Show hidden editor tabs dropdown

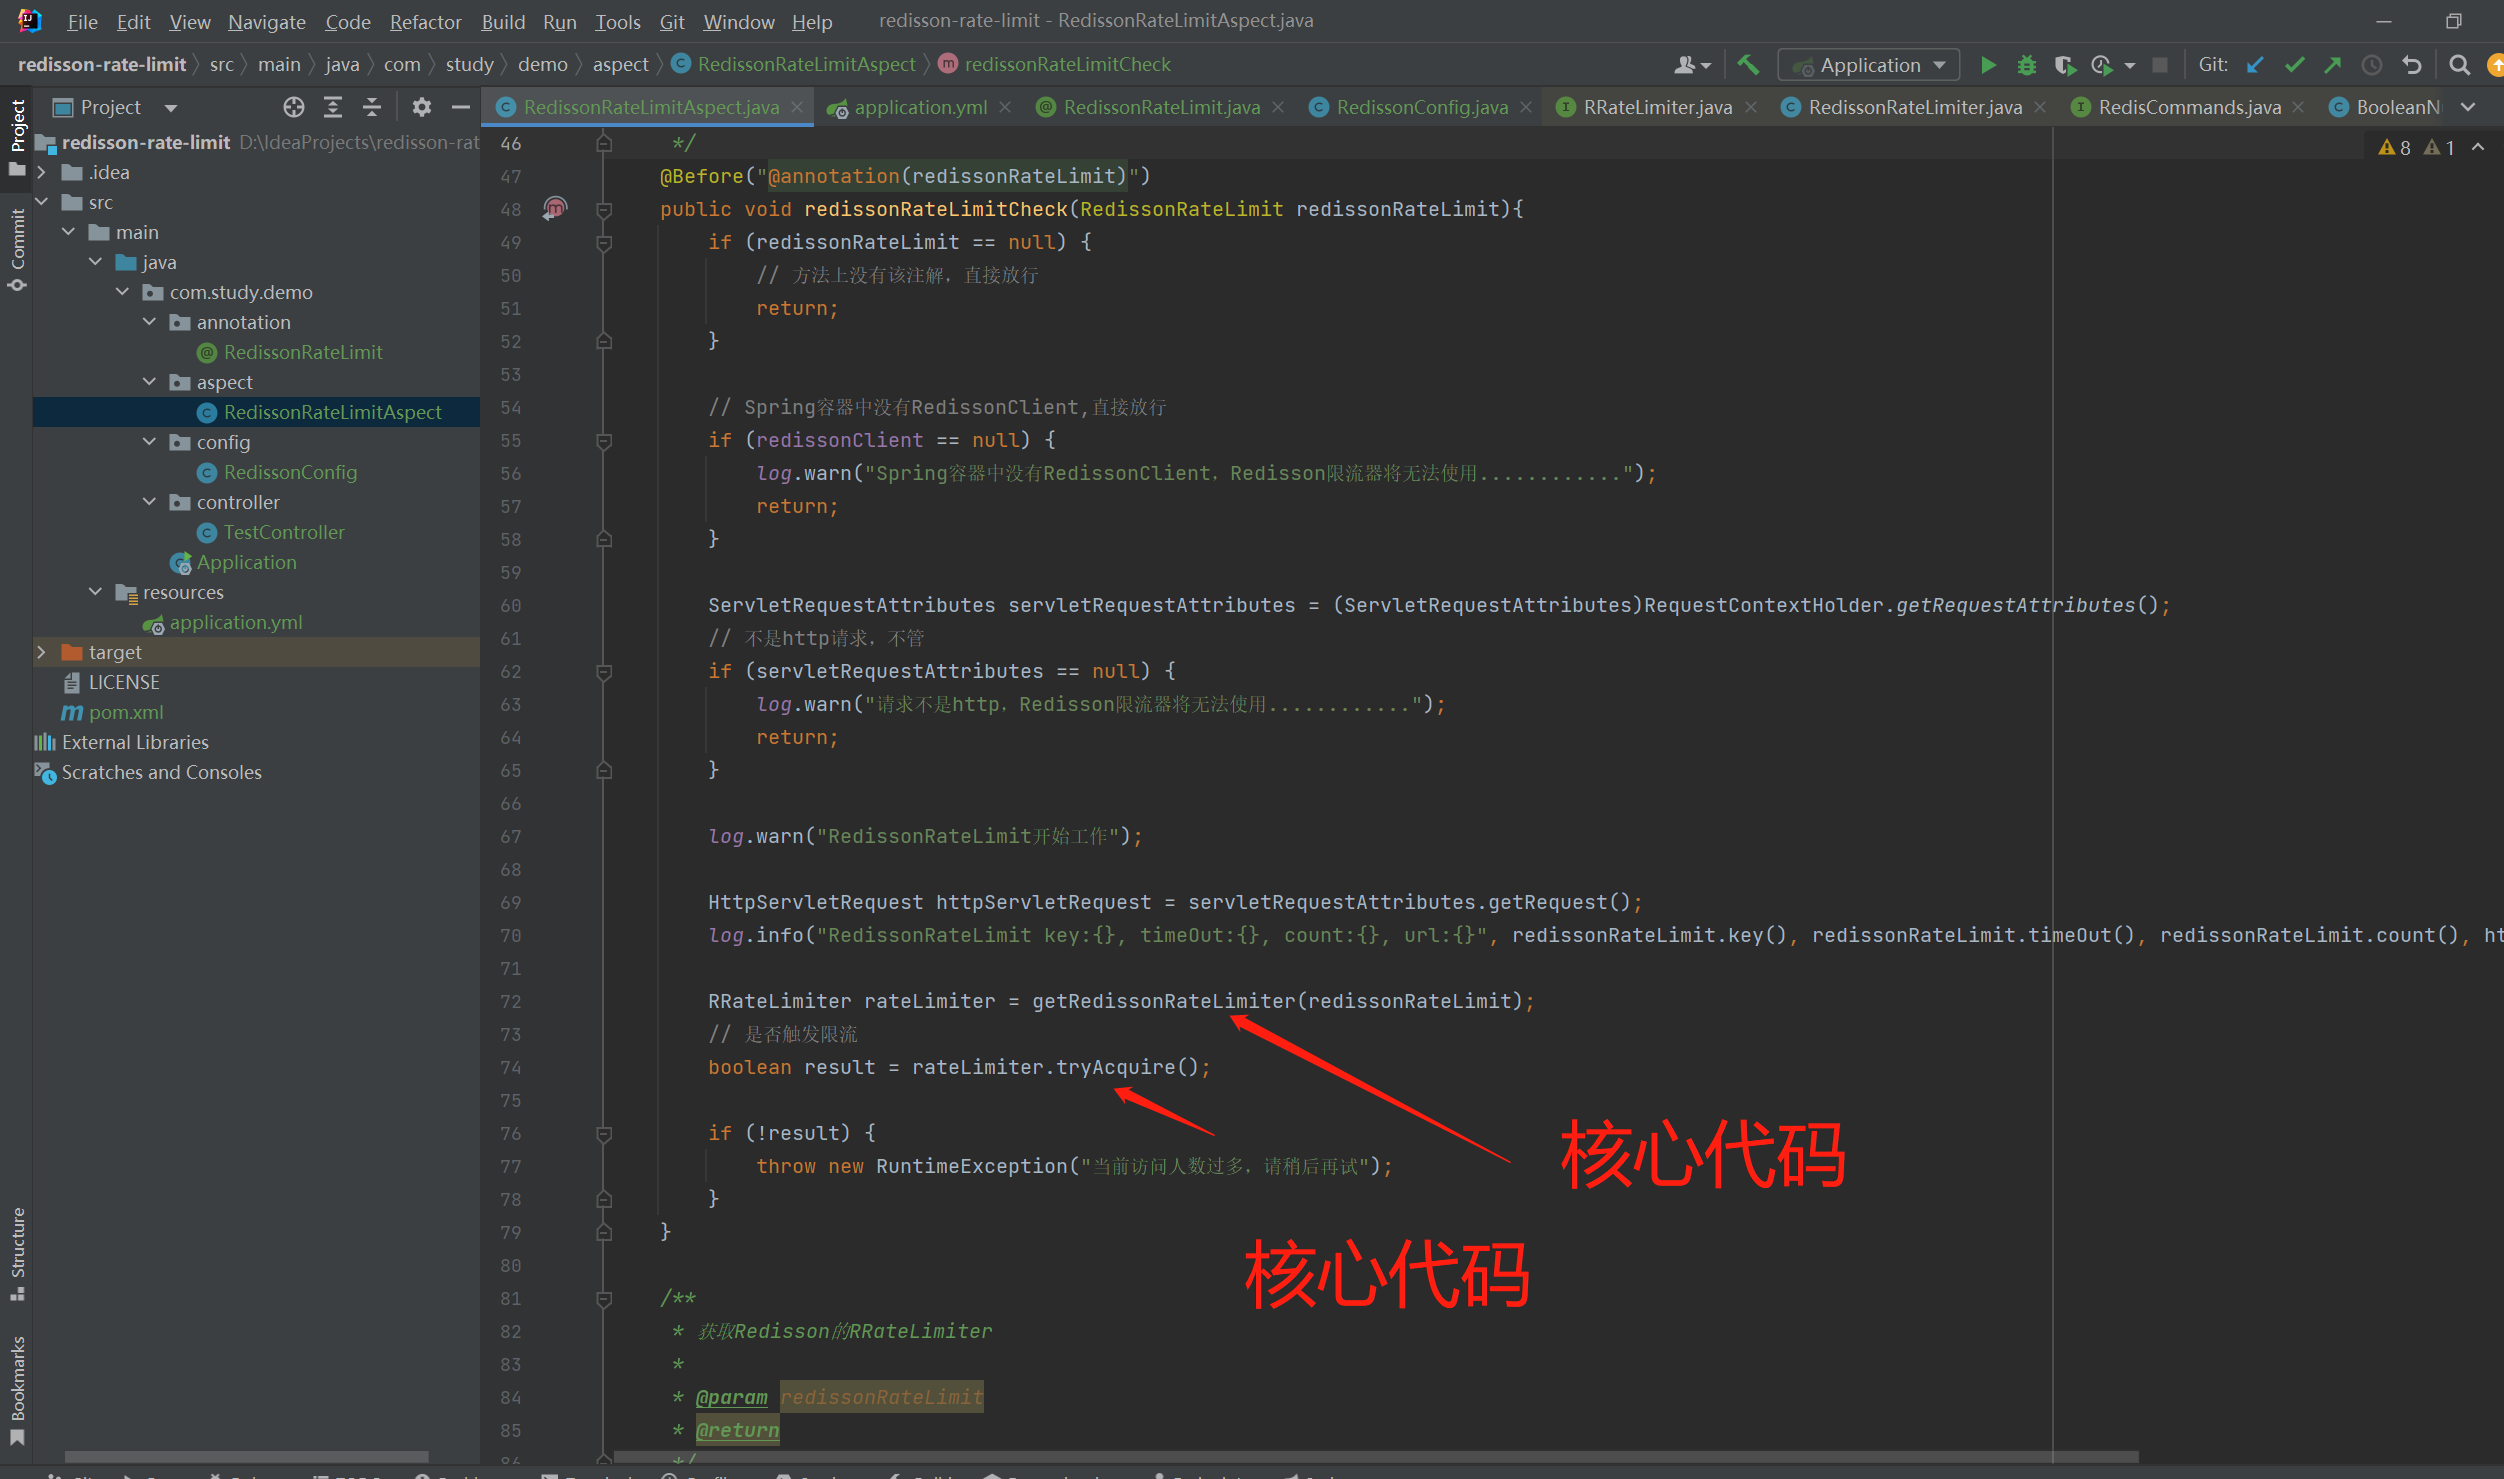[x=2468, y=107]
